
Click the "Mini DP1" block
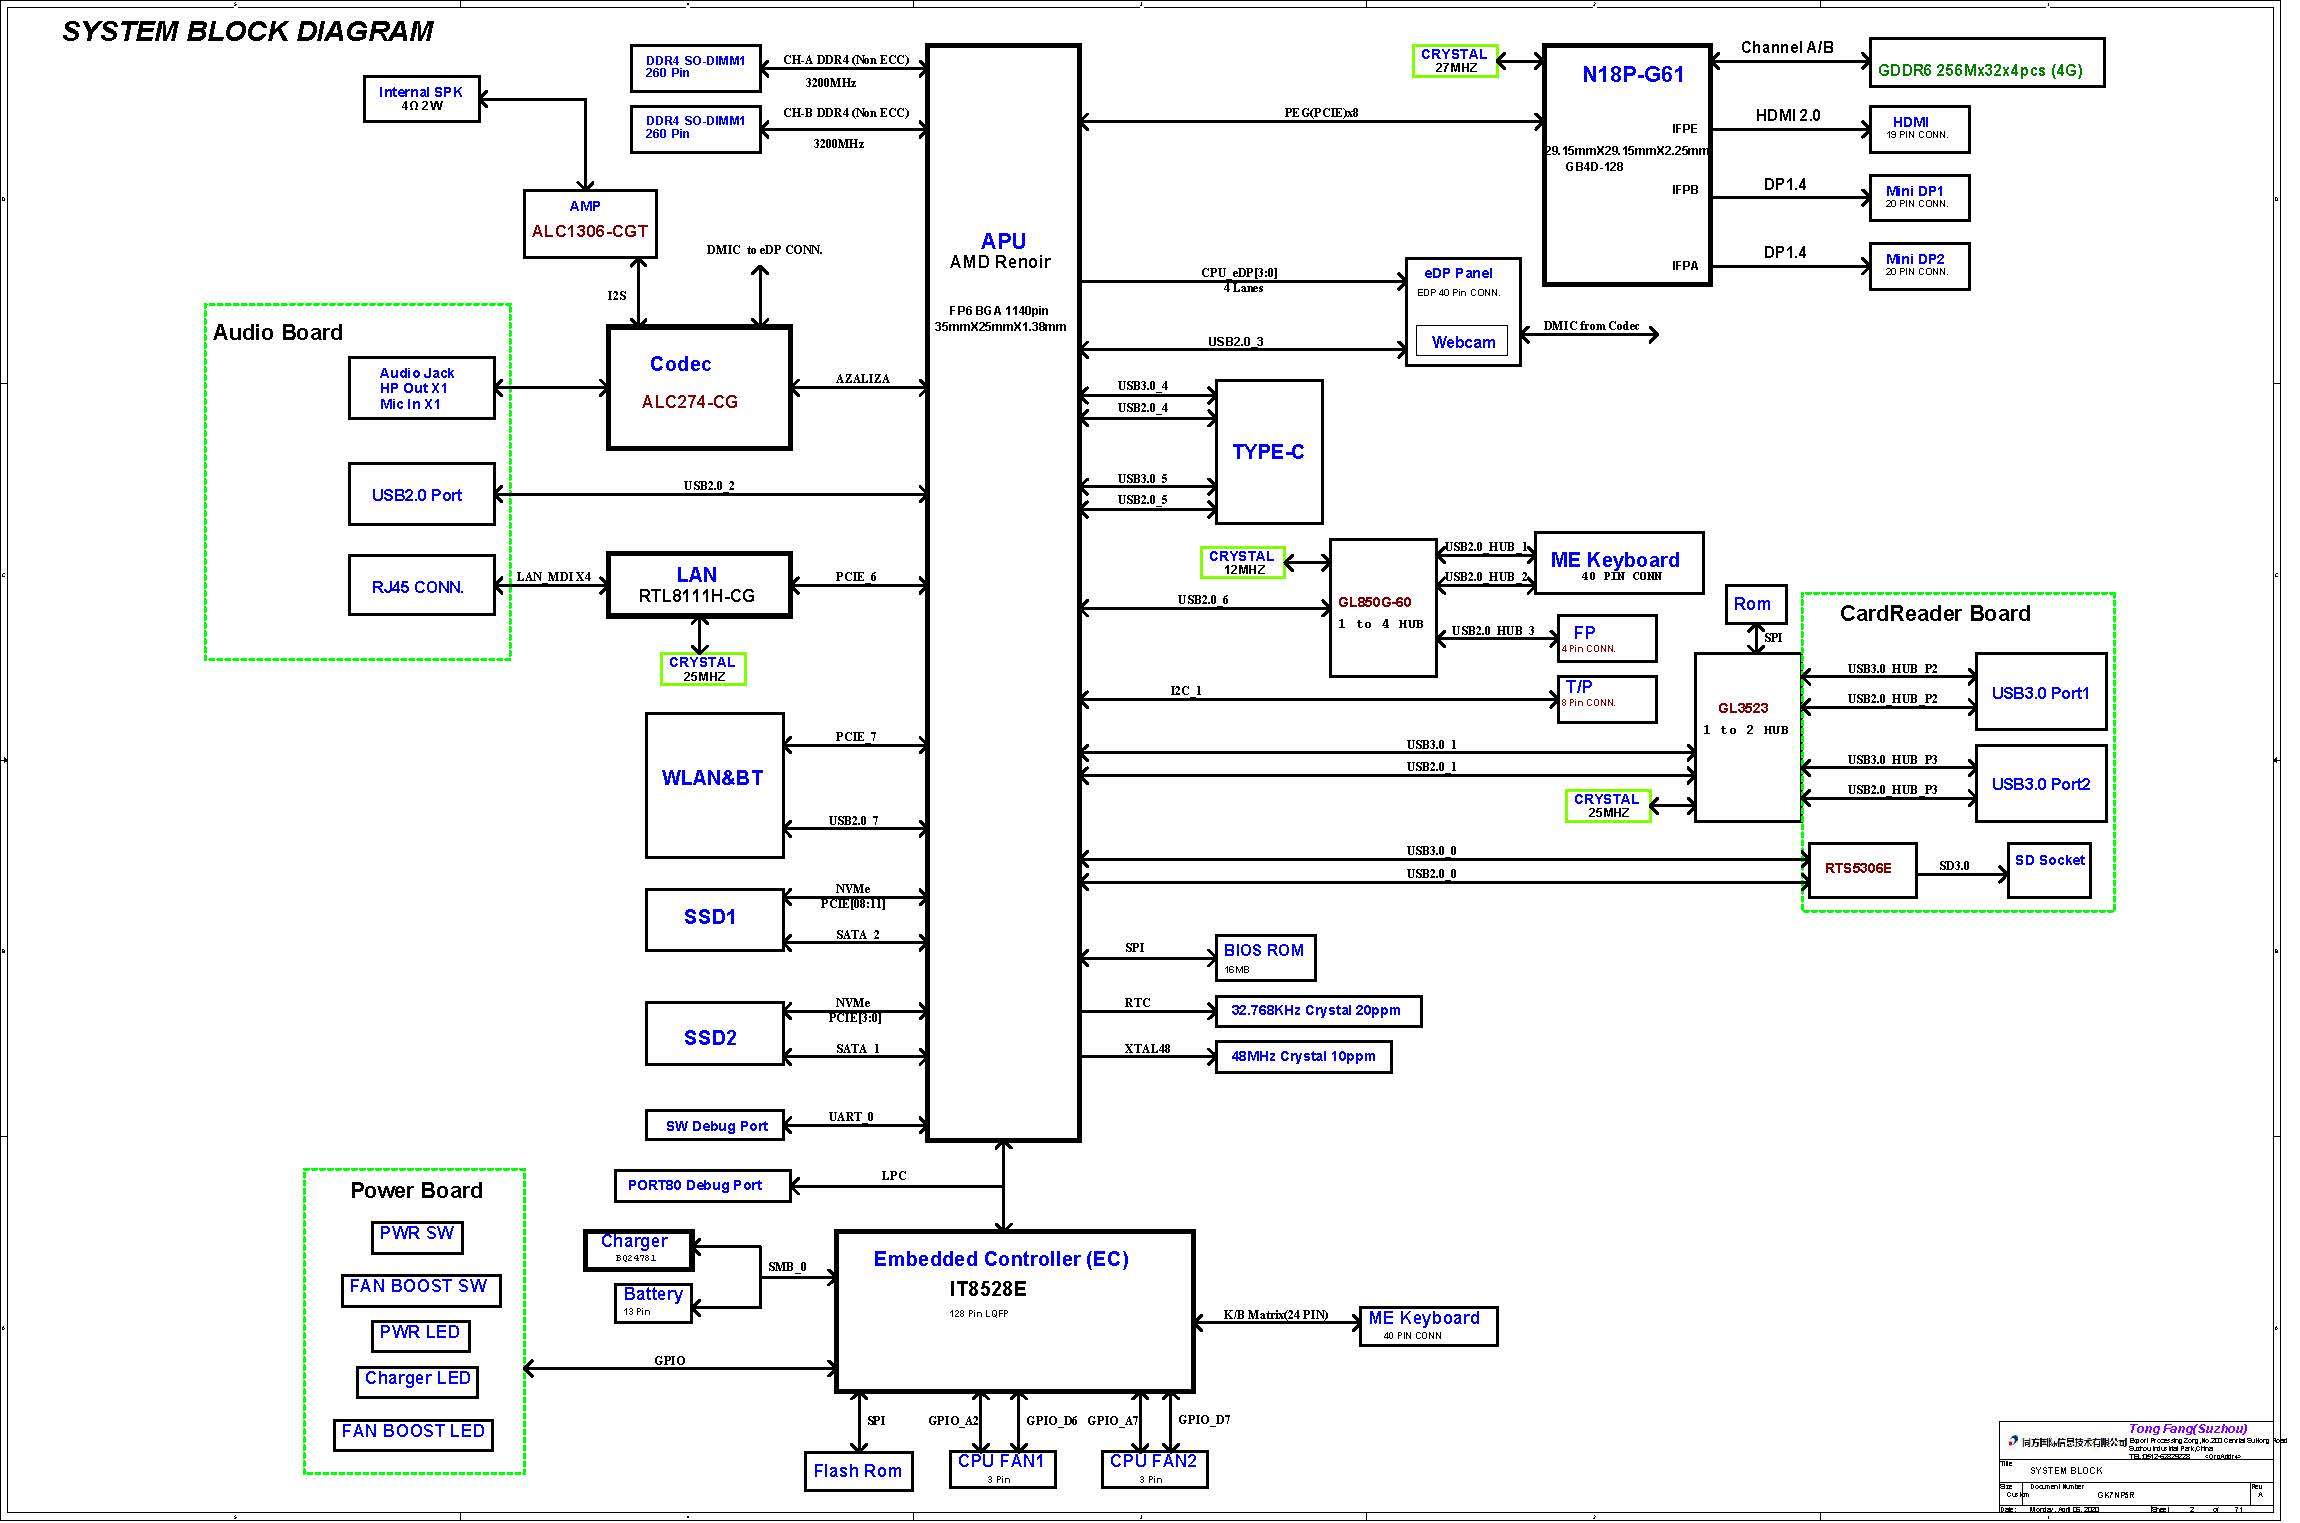pyautogui.click(x=1919, y=198)
